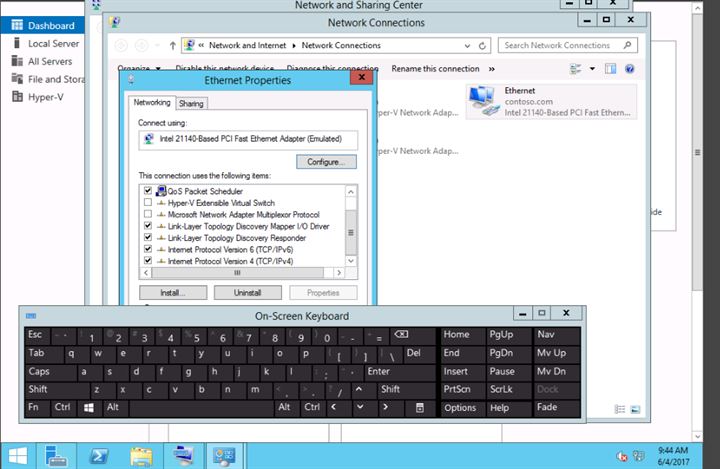Click the Nav key on On-Screen Keyboard
Image resolution: width=720 pixels, height=469 pixels.
(556, 335)
